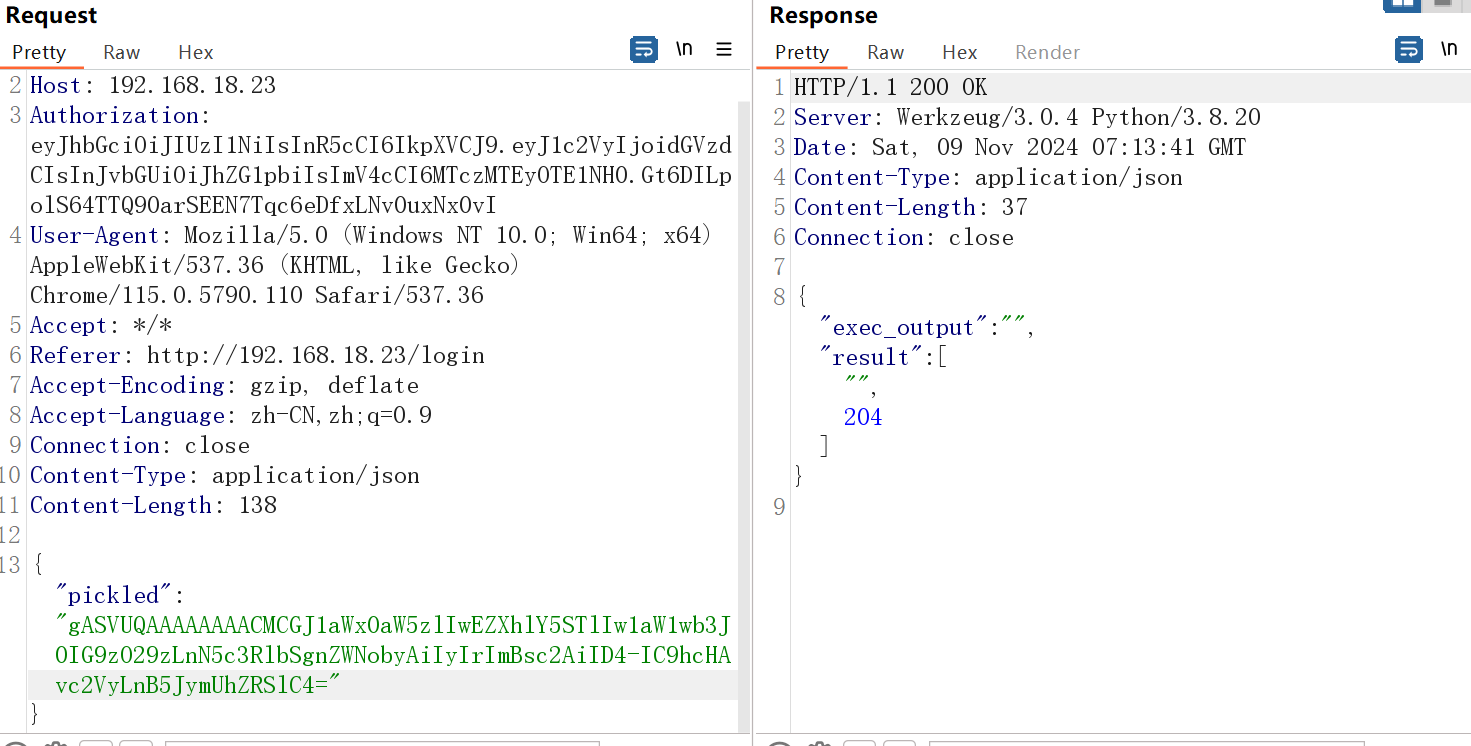The image size is (1471, 746).
Task: Click the Request panel vertical scrollbar
Action: point(743,416)
